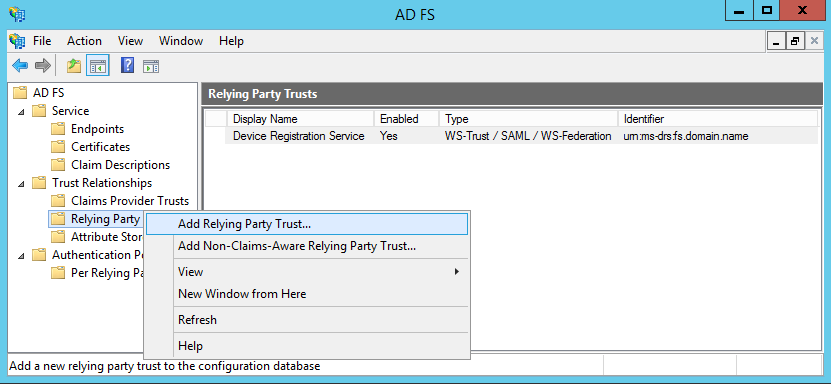Click the Forward arrow toolbar icon
The height and width of the screenshot is (384, 831).
pos(42,66)
